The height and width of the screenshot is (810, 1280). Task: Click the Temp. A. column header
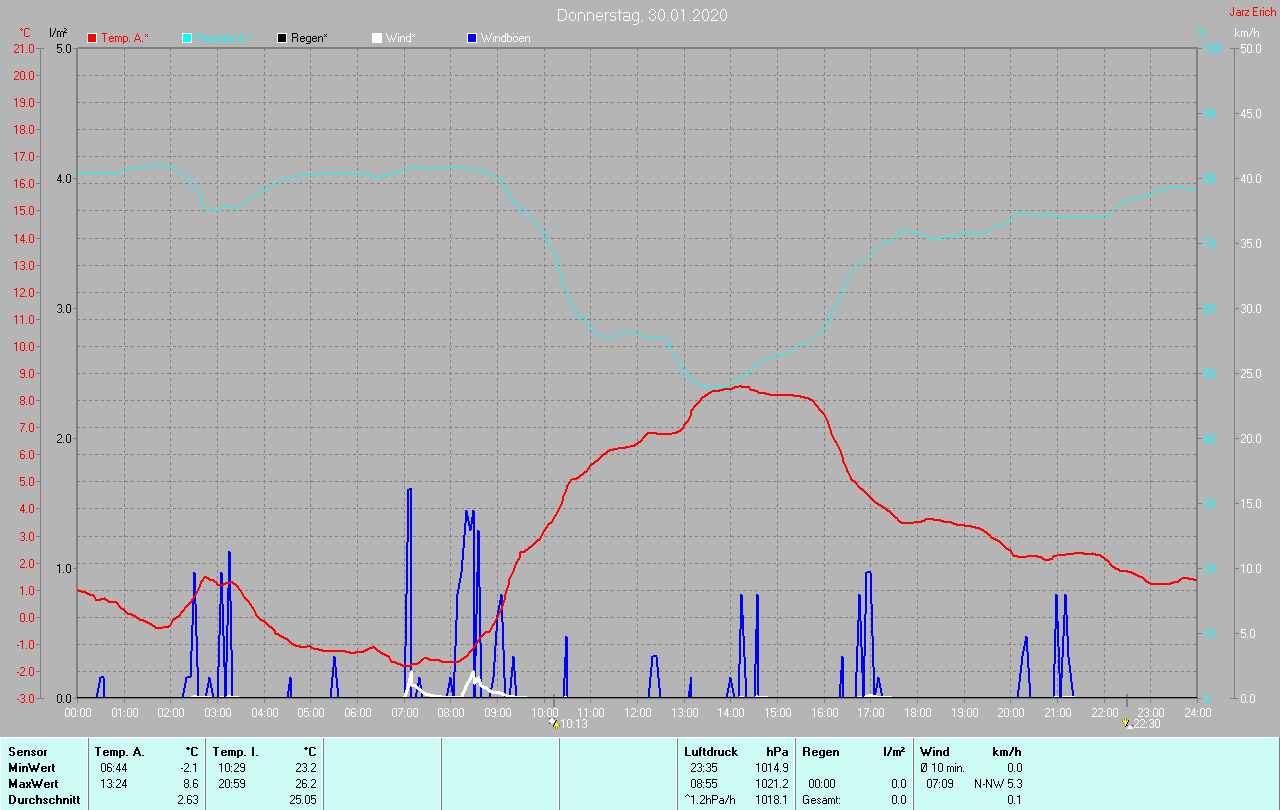(x=119, y=751)
